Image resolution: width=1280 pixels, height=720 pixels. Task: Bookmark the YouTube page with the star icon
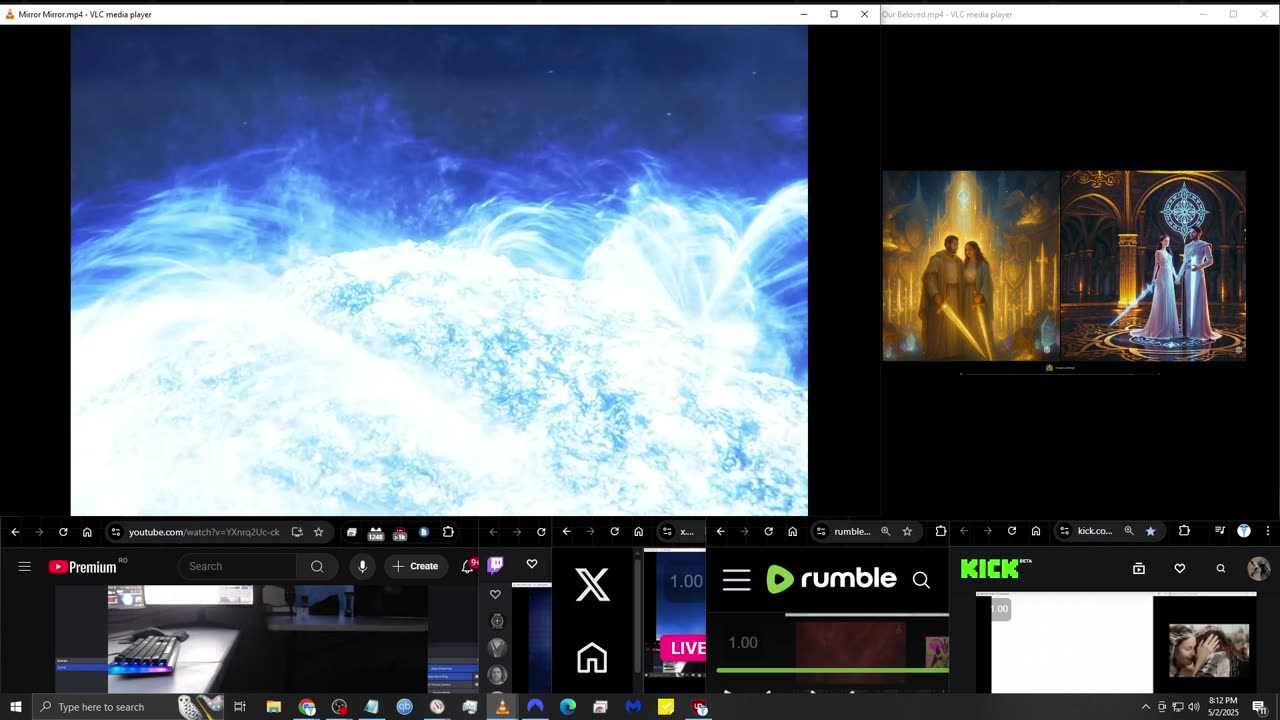[x=319, y=532]
